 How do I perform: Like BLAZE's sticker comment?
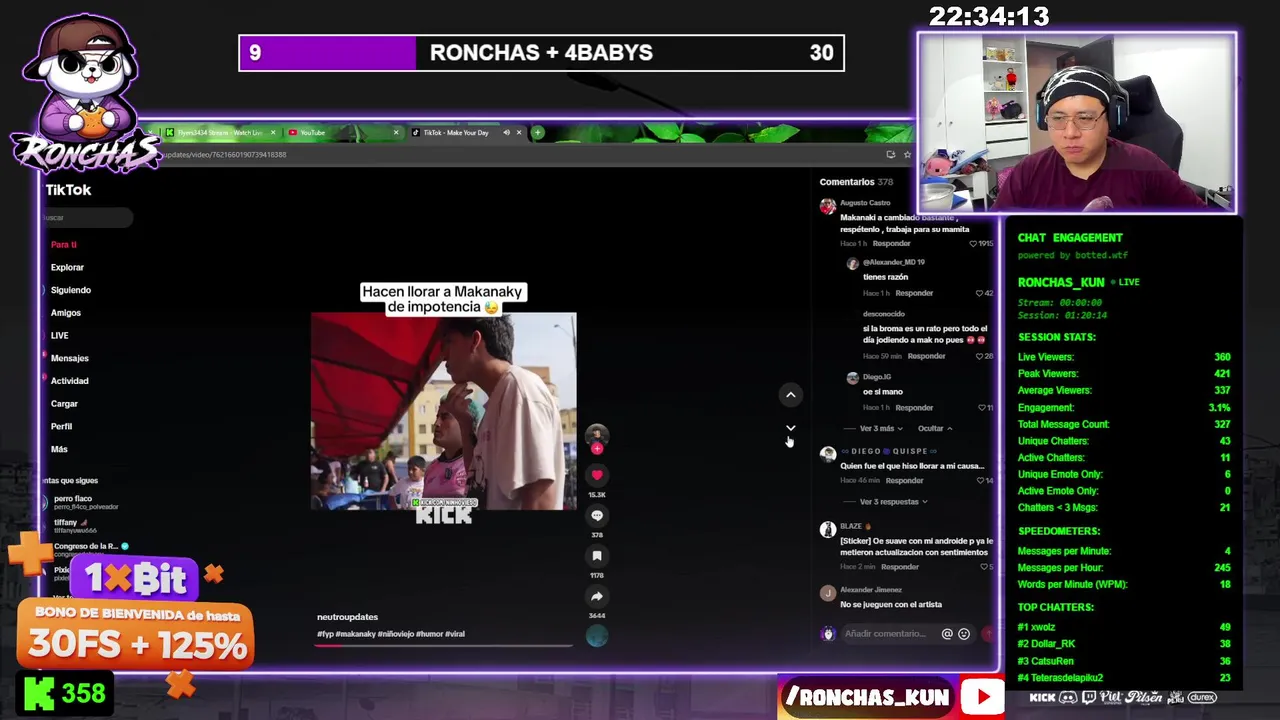coord(986,567)
